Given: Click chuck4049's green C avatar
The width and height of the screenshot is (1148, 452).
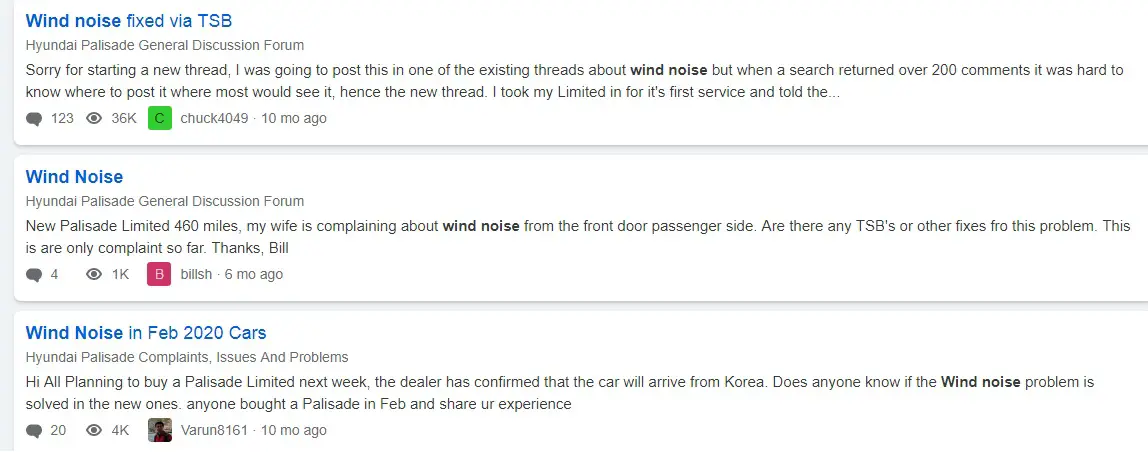Looking at the screenshot, I should tap(160, 118).
